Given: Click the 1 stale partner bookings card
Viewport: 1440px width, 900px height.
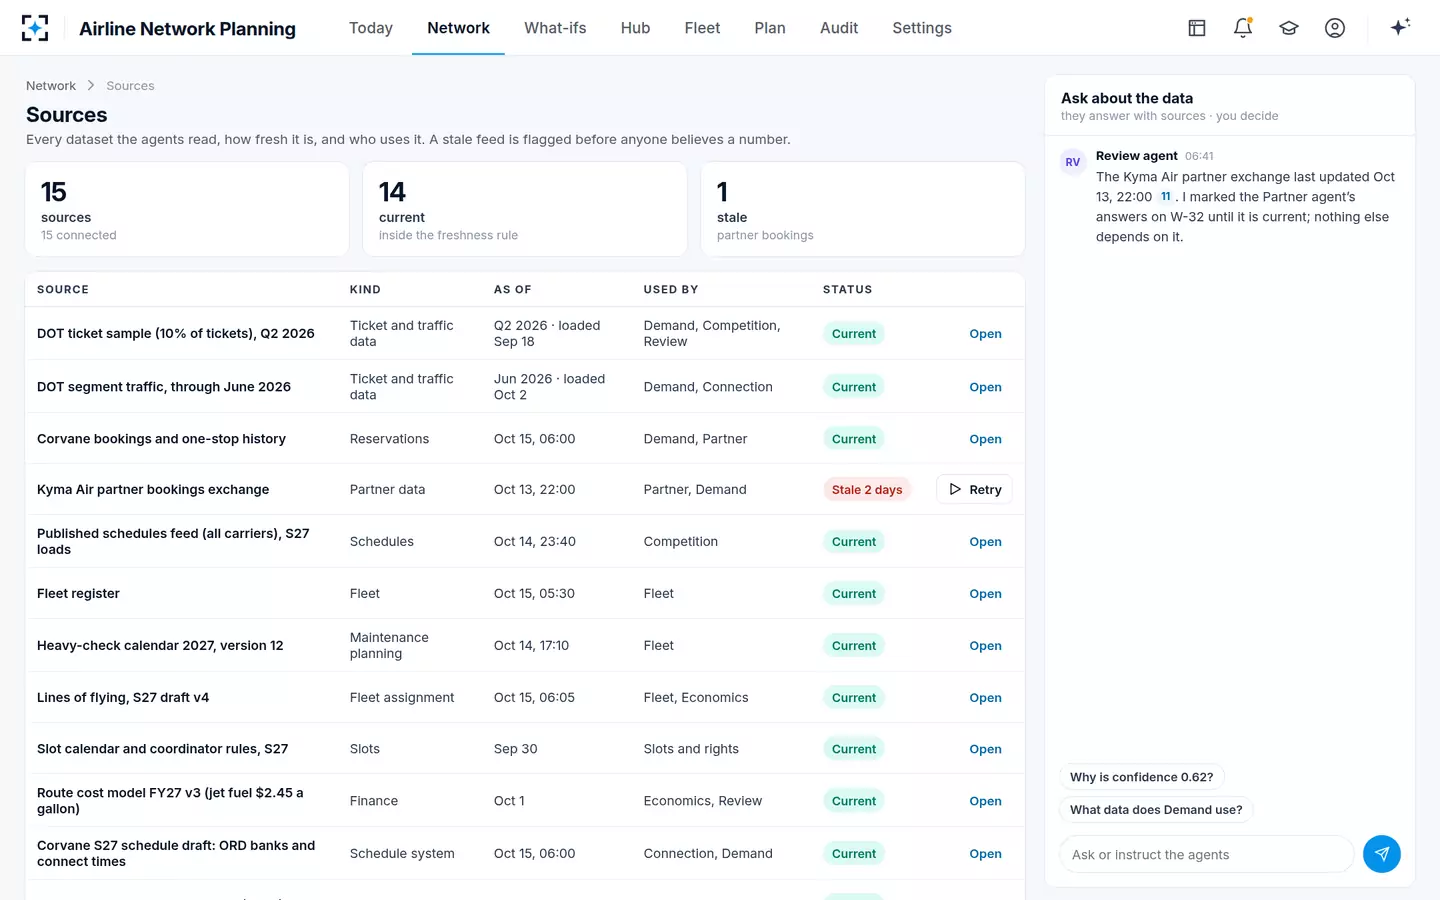Looking at the screenshot, I should [x=863, y=209].
